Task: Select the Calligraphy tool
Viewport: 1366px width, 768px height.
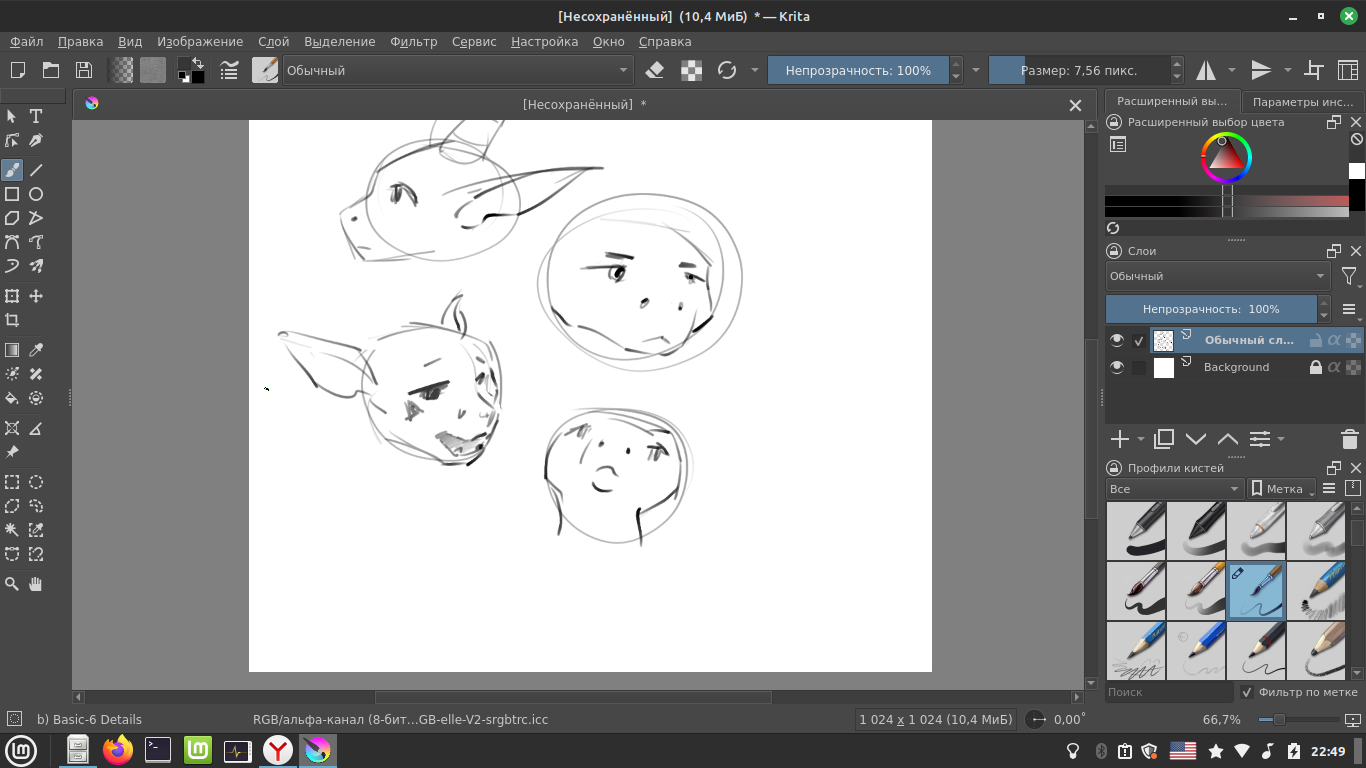Action: [36, 140]
